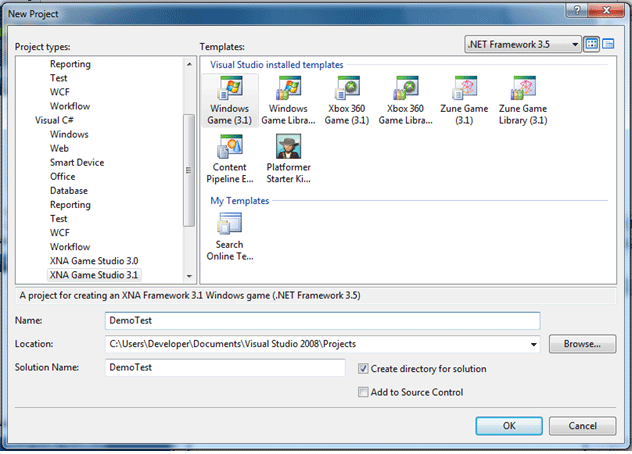This screenshot has height=454, width=632.
Task: Select Smart Device project type
Action: 77,162
